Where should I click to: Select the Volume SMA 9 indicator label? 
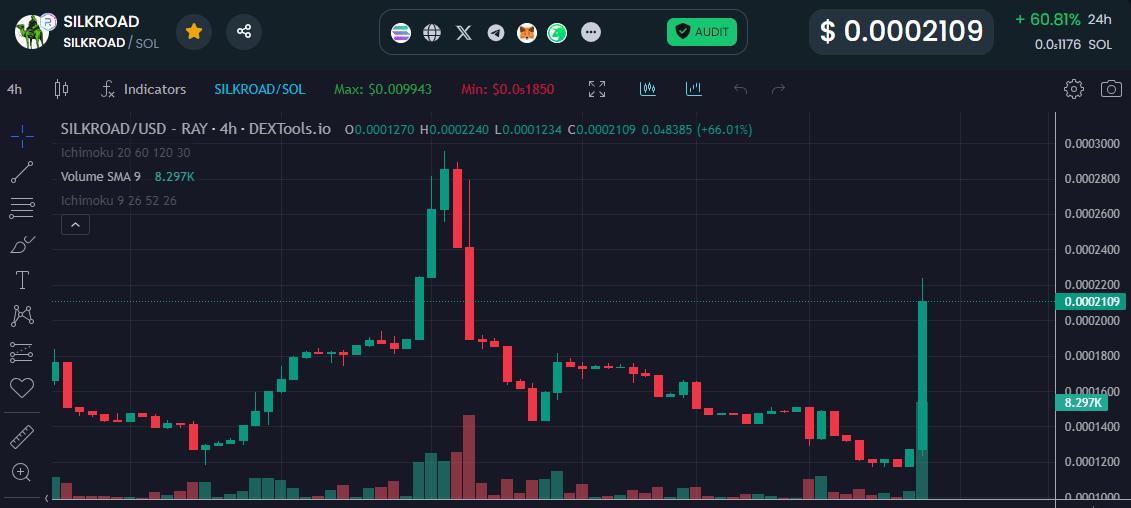pos(101,177)
